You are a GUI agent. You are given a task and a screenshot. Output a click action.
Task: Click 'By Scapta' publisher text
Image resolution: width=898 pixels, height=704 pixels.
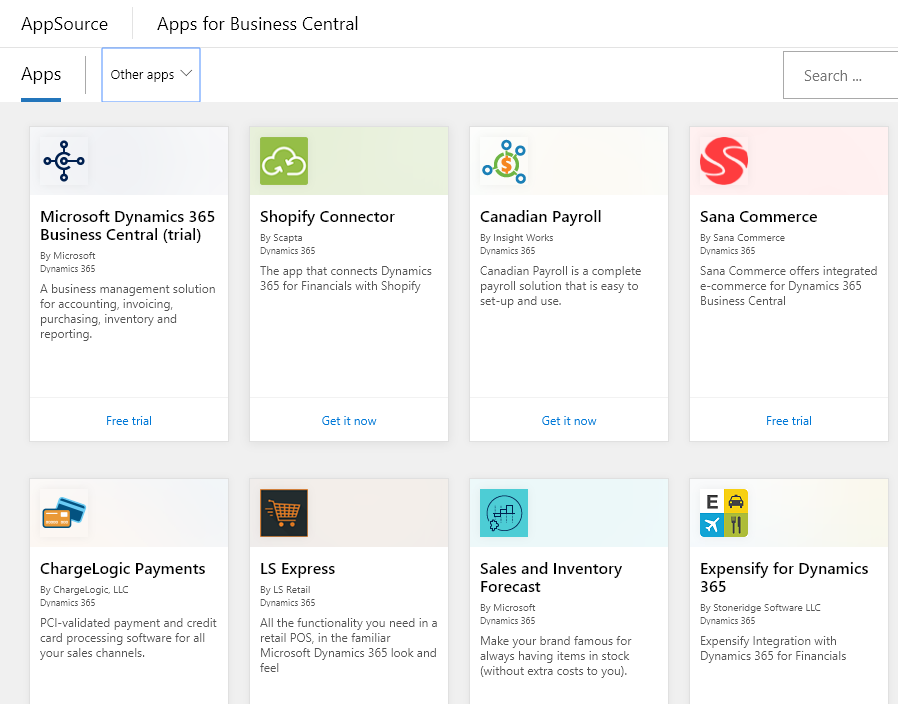pyautogui.click(x=281, y=237)
